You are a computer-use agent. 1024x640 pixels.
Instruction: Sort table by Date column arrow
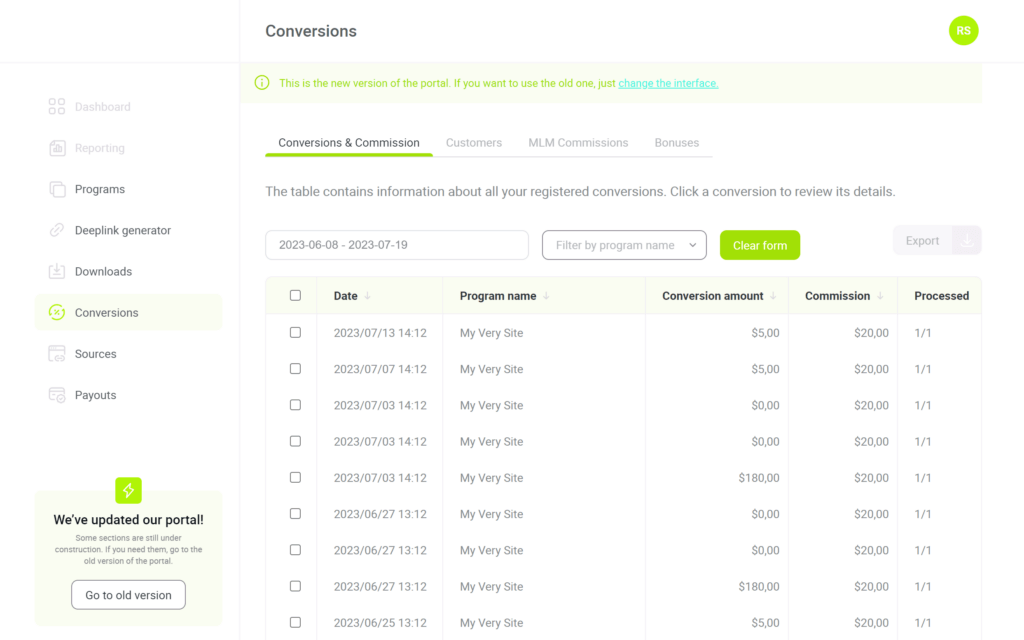368,296
